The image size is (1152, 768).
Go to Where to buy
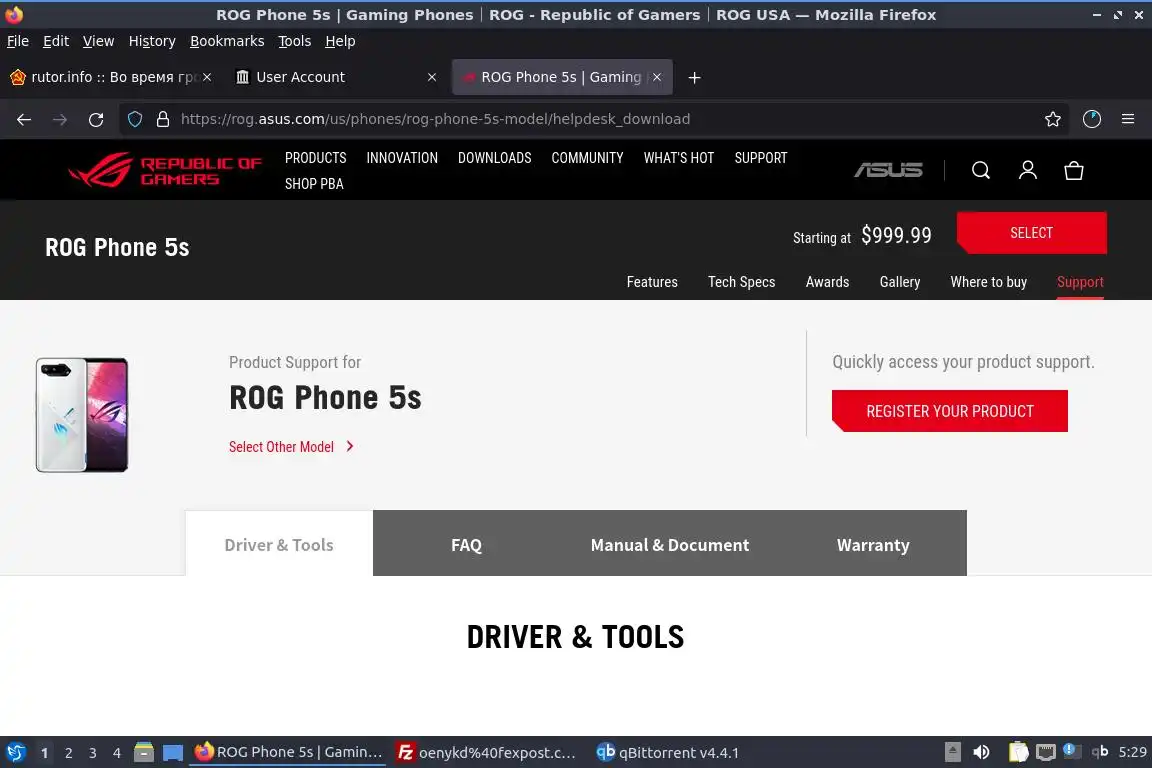point(988,282)
